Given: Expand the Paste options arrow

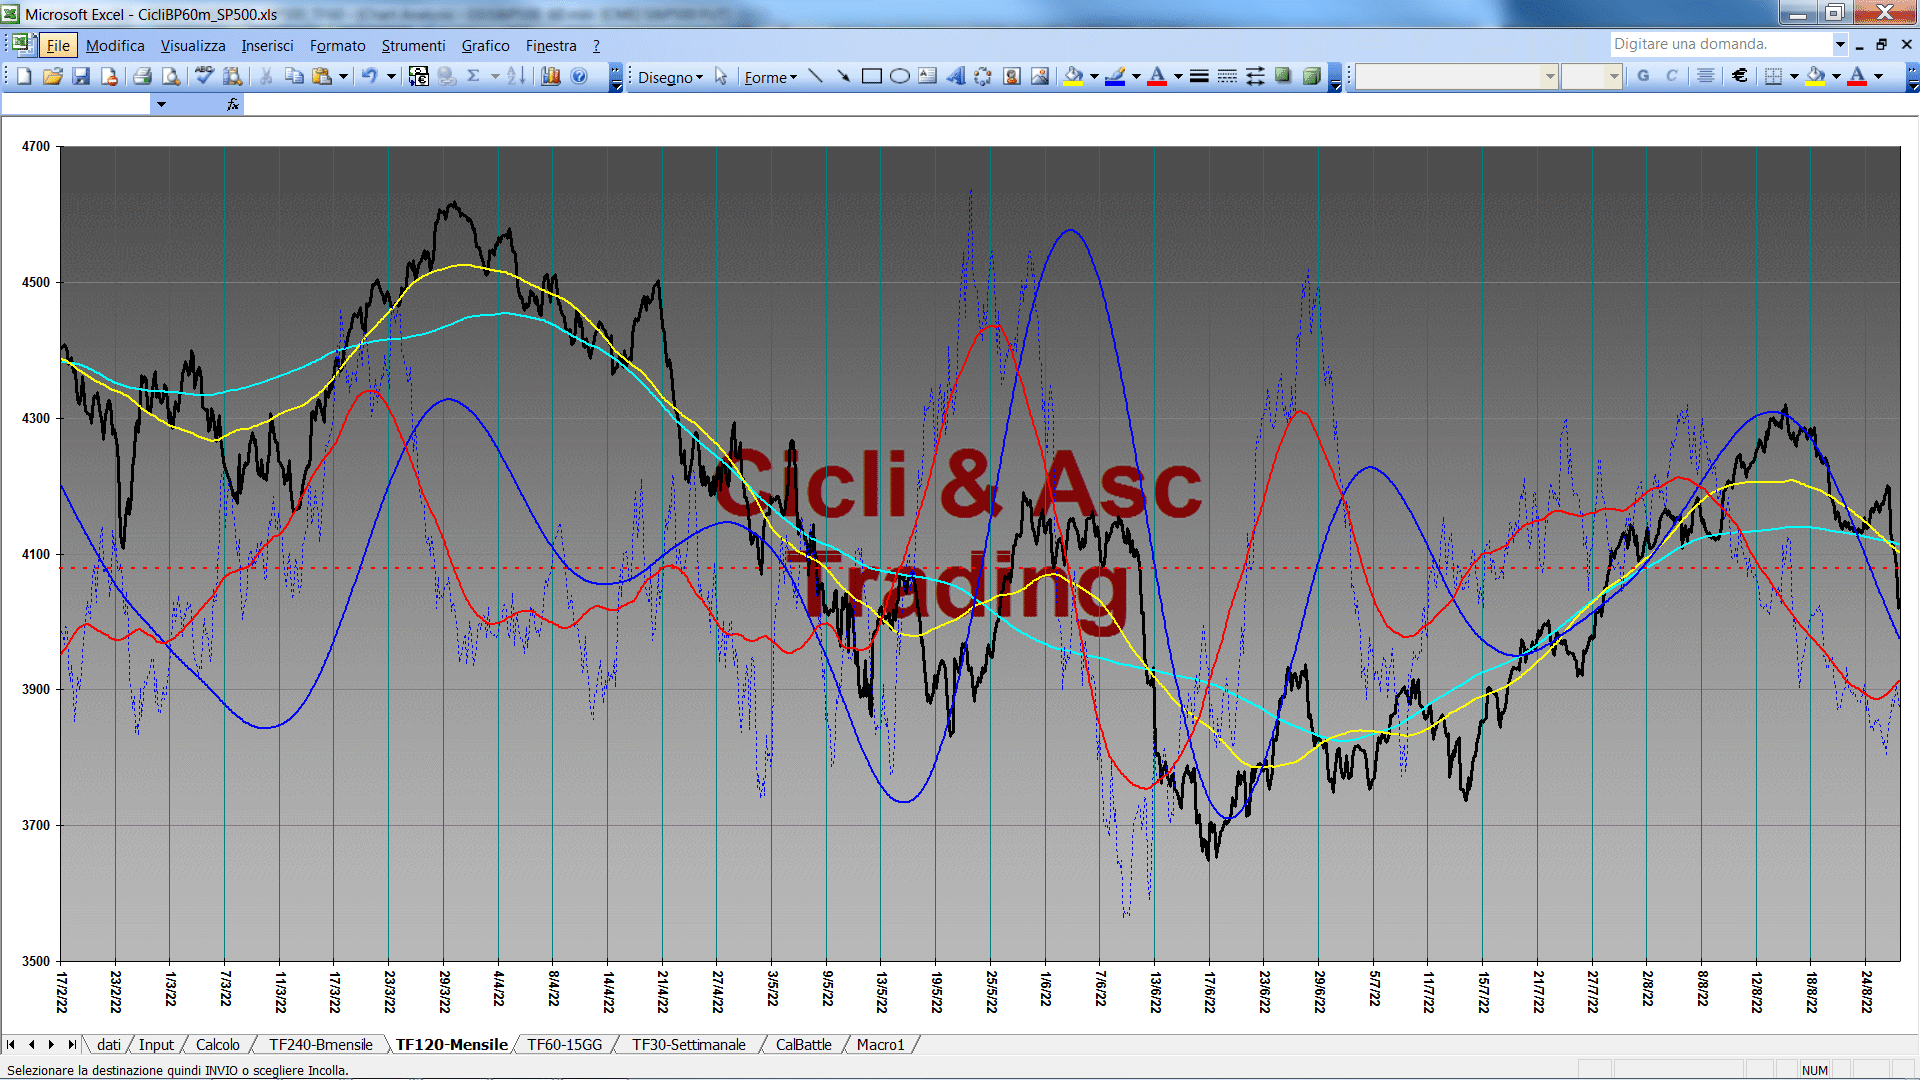Looking at the screenshot, I should pos(343,76).
